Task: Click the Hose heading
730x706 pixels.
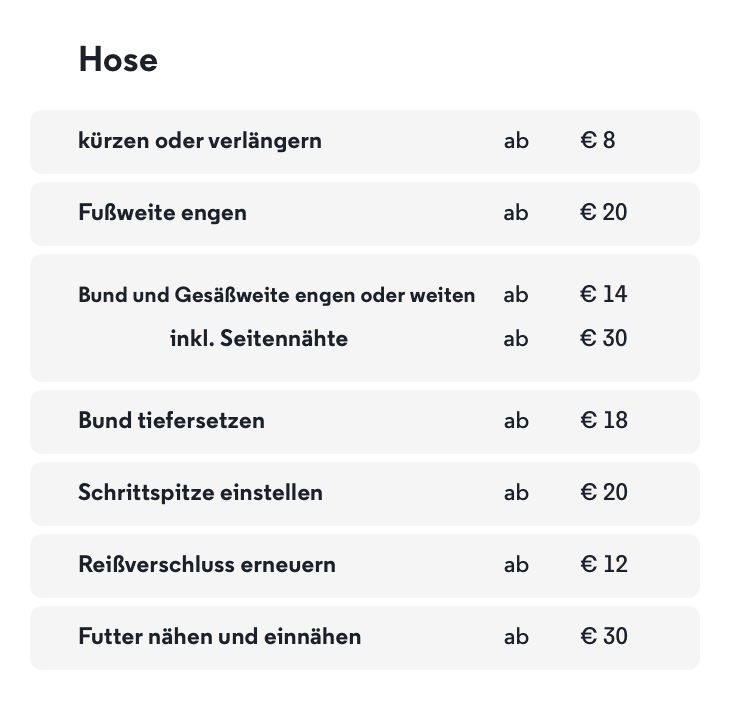Action: pyautogui.click(x=118, y=60)
